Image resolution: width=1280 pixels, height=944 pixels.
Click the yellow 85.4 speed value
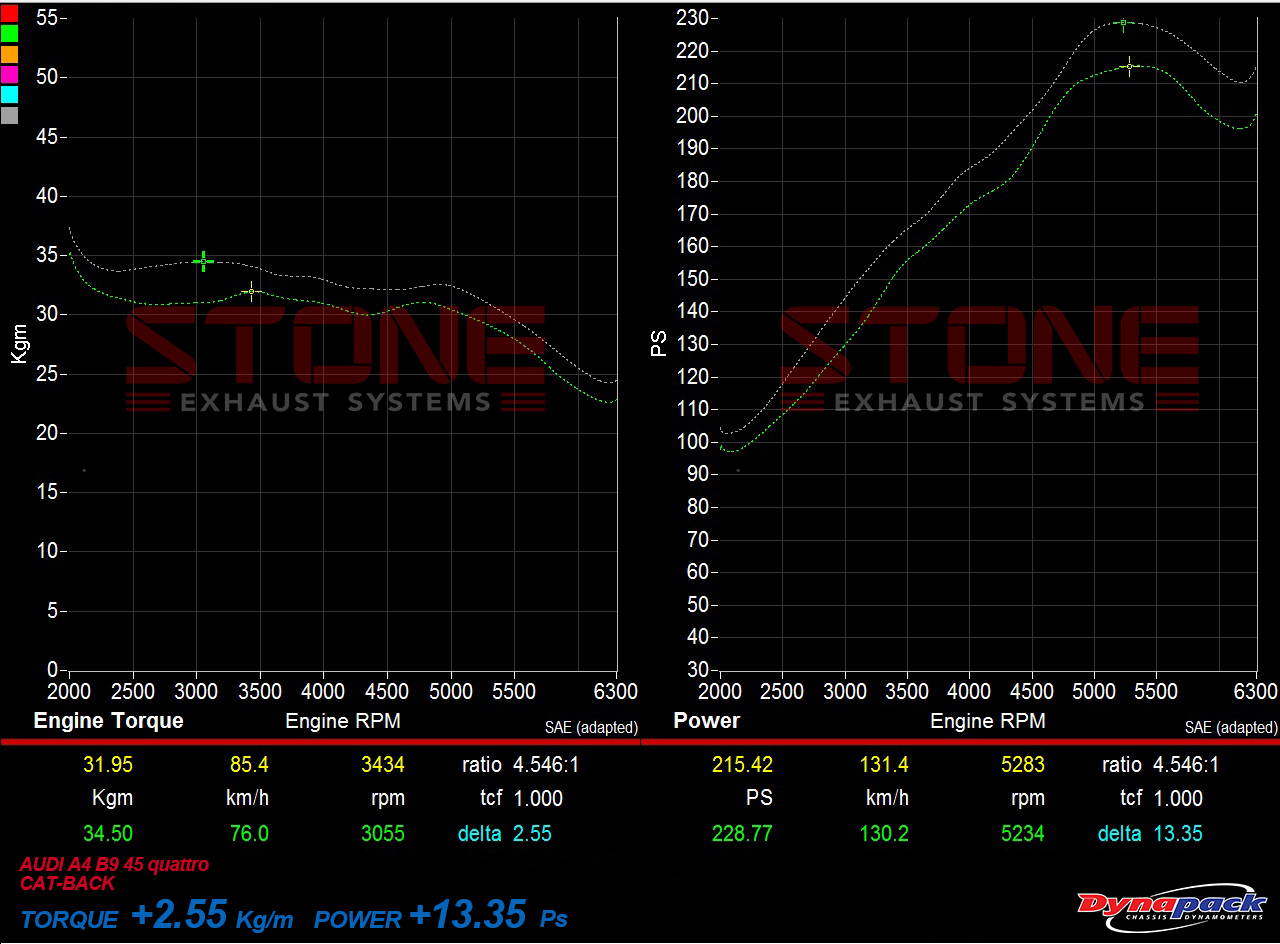click(x=249, y=765)
